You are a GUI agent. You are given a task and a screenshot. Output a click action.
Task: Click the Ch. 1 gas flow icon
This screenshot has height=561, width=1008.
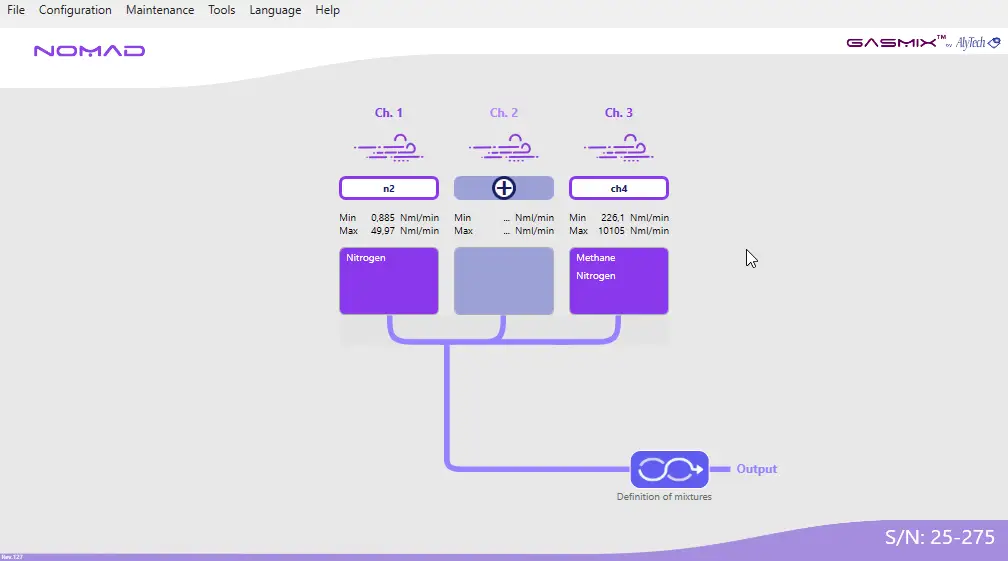pos(389,148)
